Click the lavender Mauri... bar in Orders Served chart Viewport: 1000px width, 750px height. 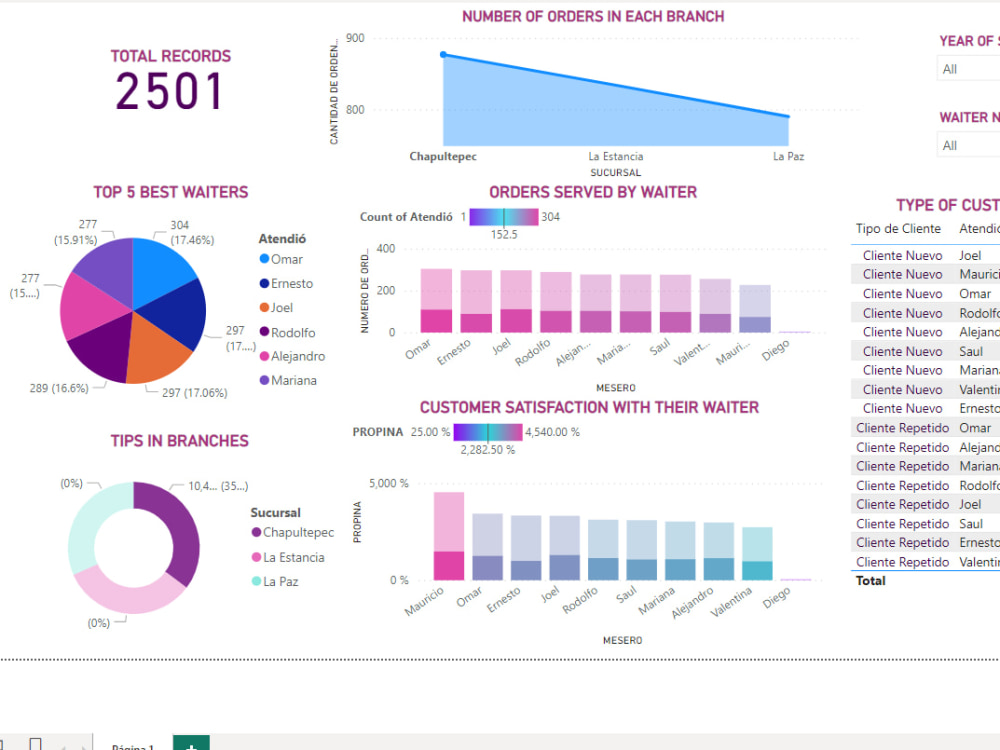pos(754,309)
